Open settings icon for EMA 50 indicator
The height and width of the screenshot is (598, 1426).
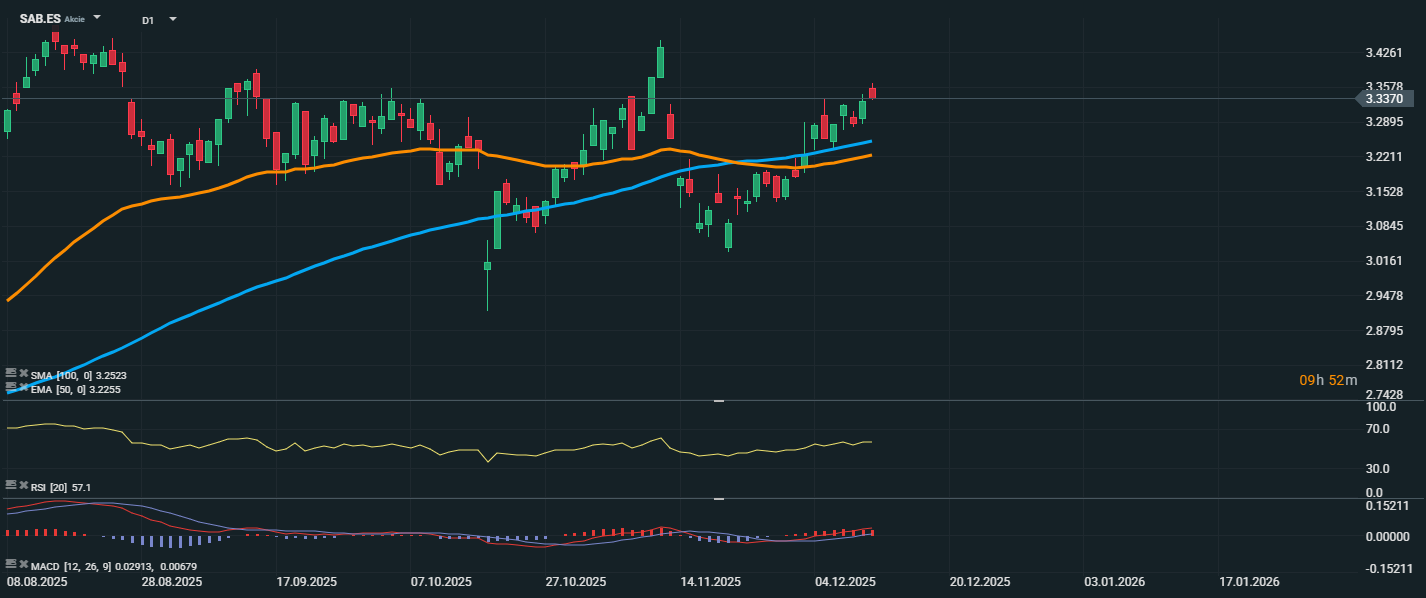(x=11, y=386)
